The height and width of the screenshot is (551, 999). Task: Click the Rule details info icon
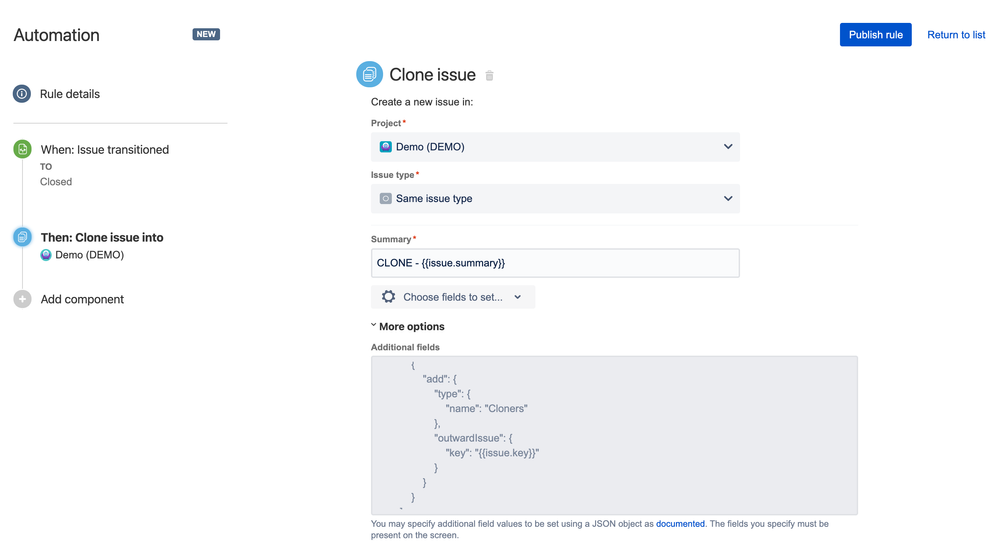click(22, 94)
